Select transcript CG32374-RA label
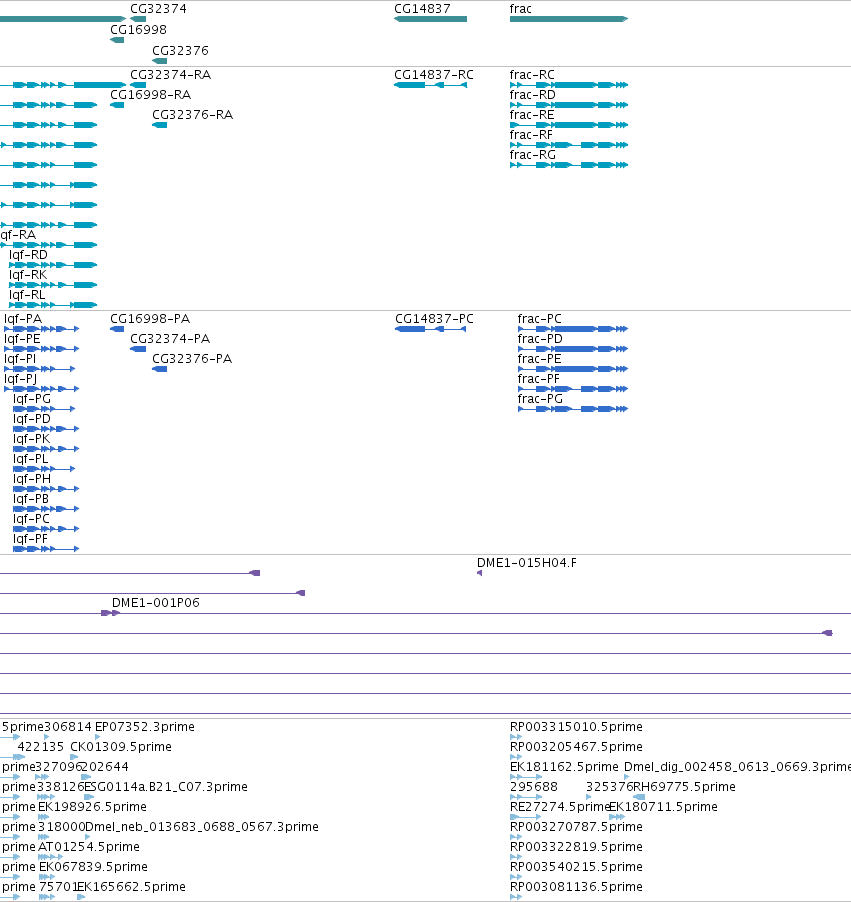Viewport: 851px width, 902px height. 170,75
